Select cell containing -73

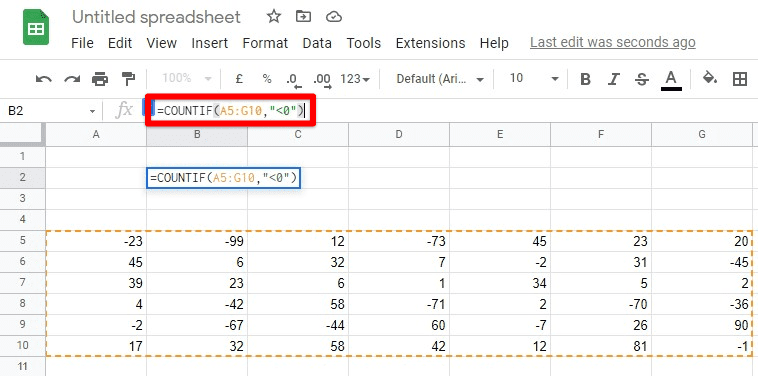pos(399,241)
